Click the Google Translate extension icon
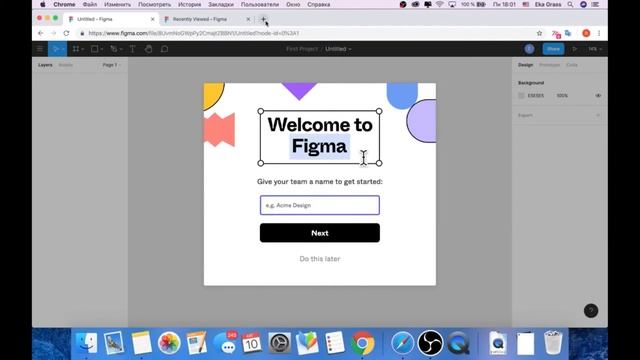The image size is (640, 360). click(x=568, y=33)
